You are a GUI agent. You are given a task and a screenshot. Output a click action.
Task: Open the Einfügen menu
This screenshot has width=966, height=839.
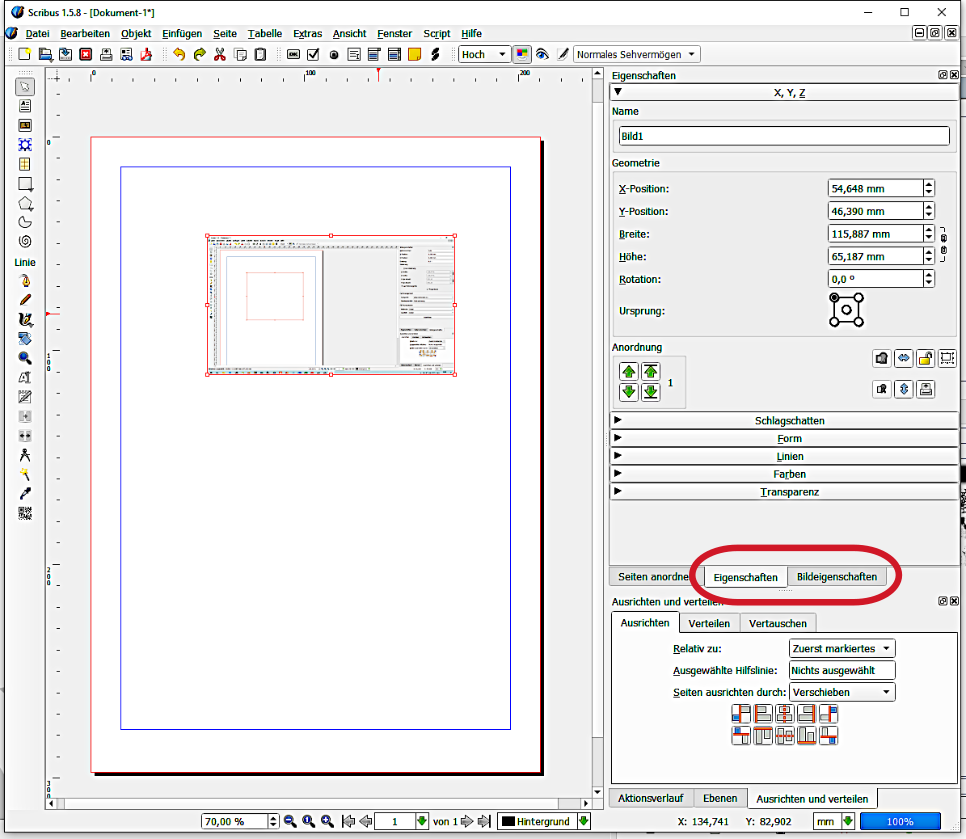182,33
